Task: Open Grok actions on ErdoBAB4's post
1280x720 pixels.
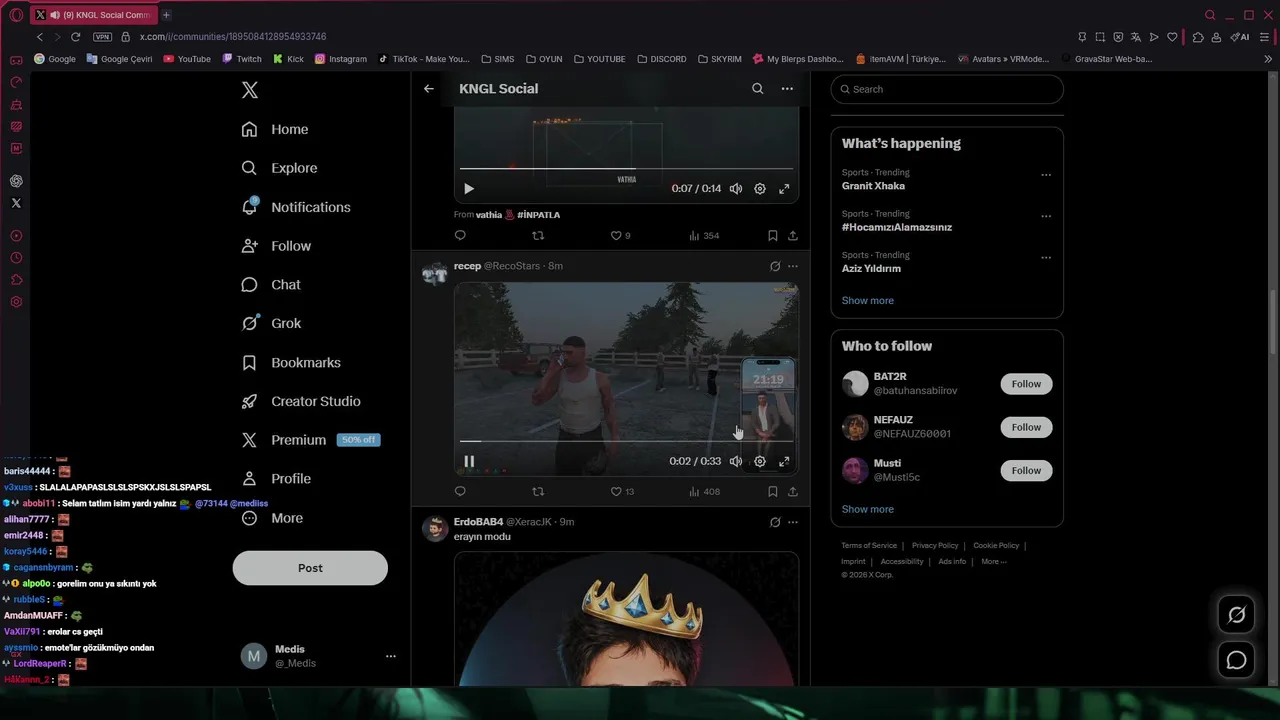Action: 775,522
